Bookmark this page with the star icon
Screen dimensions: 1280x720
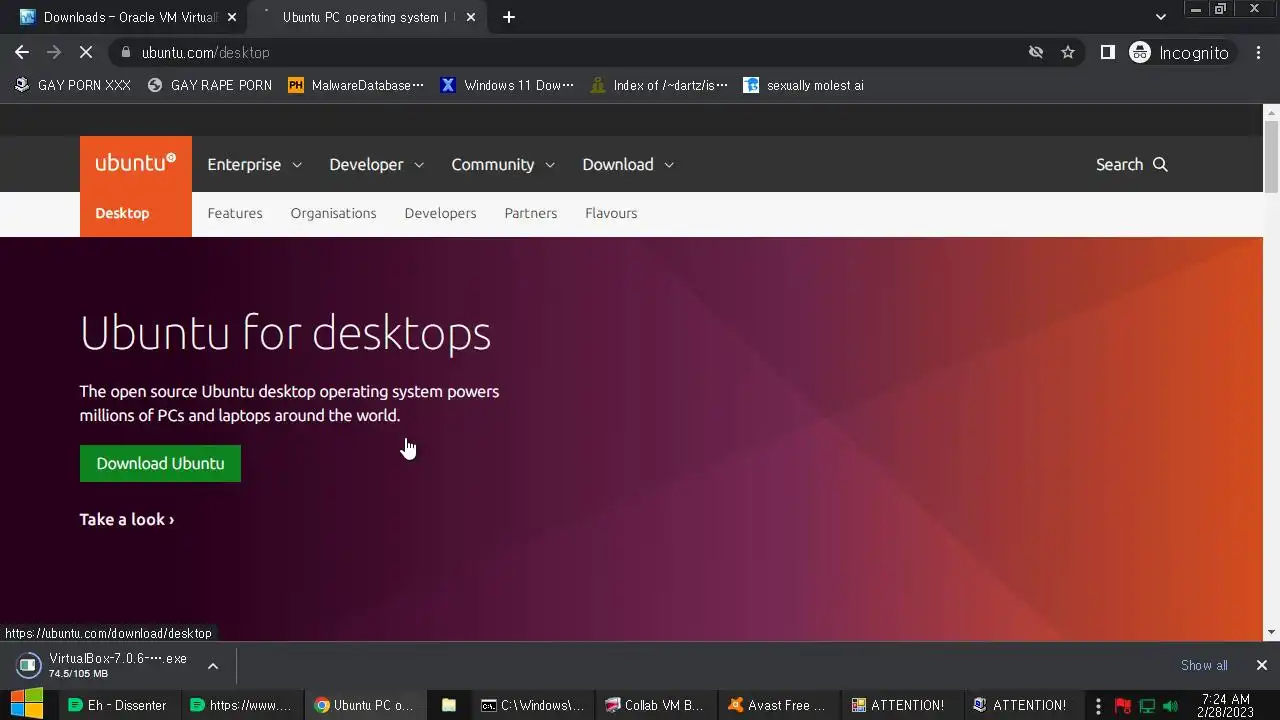click(x=1068, y=52)
